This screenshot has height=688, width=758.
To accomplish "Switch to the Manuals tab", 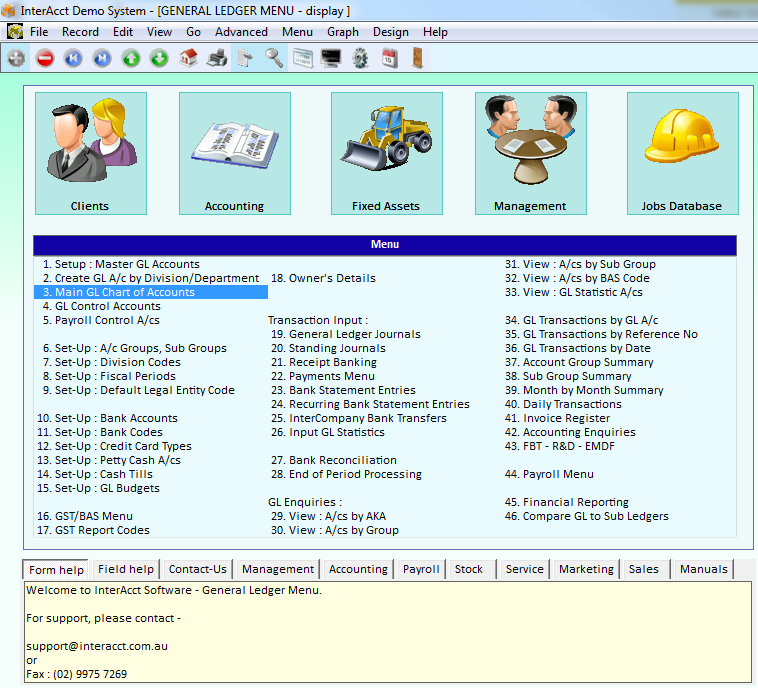I will [x=703, y=569].
